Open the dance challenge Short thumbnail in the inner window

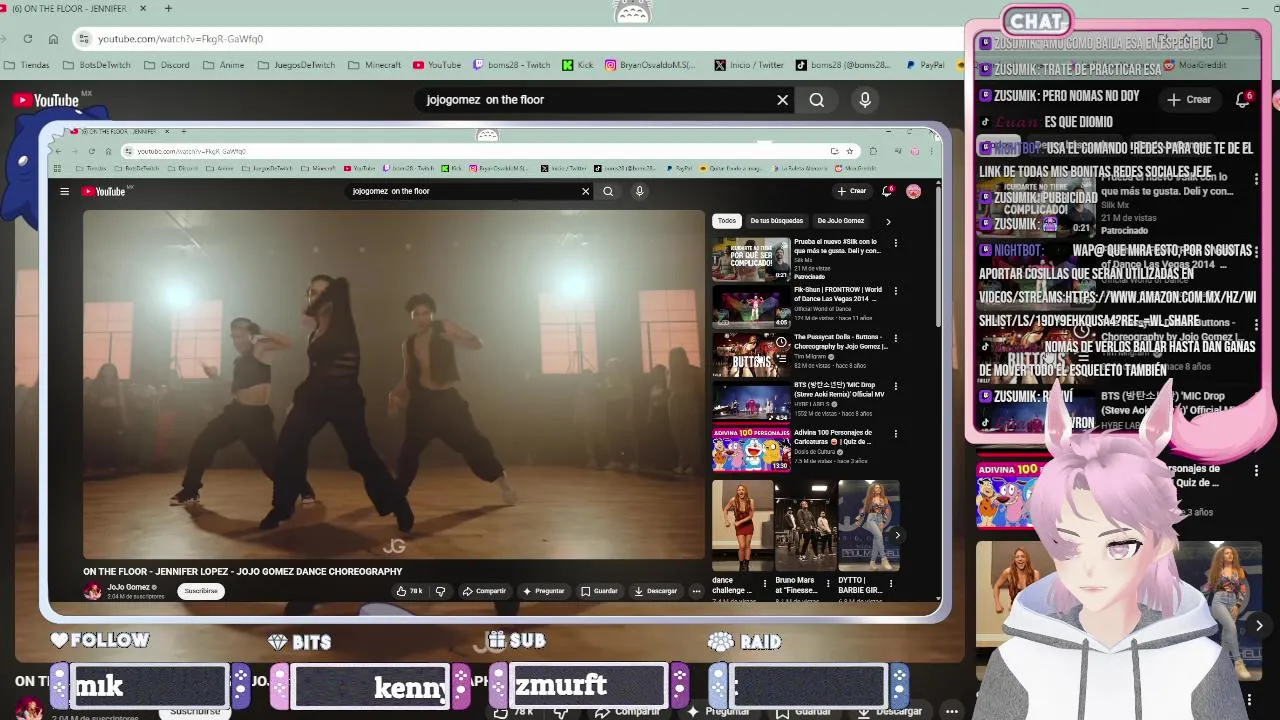click(742, 526)
